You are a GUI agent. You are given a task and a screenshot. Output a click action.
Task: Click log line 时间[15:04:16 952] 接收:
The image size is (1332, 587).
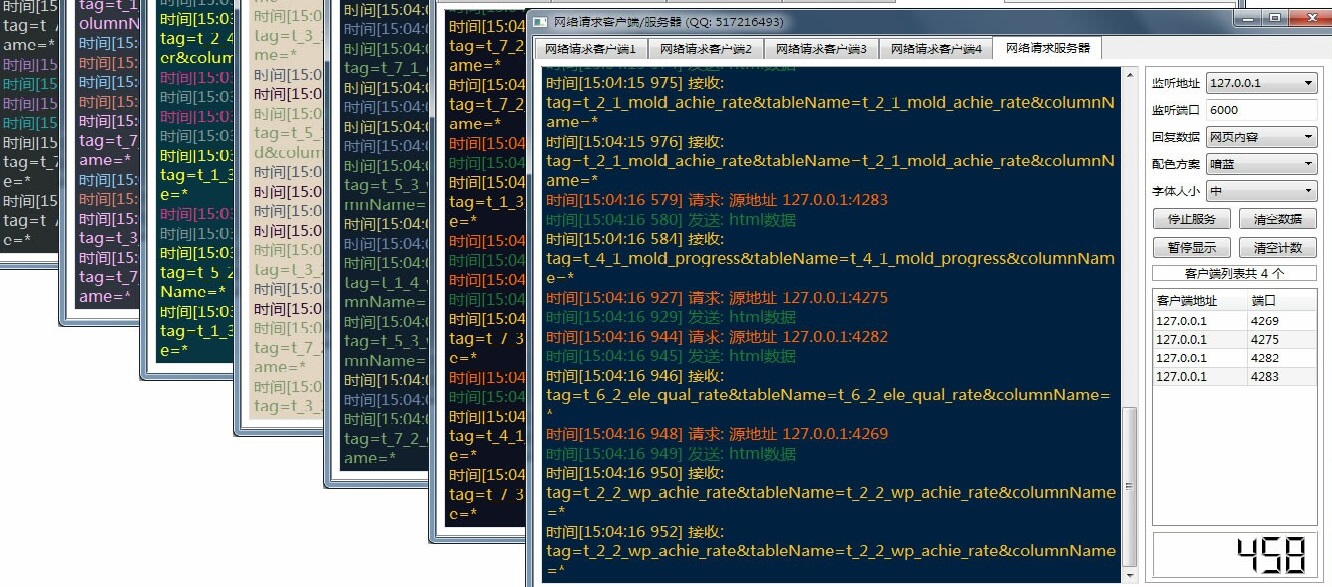635,532
